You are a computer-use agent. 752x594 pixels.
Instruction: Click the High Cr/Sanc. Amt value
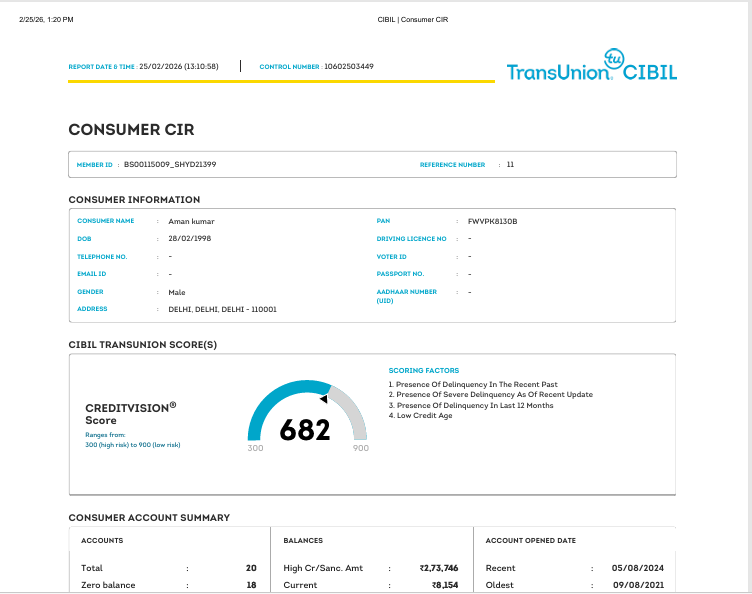pyautogui.click(x=439, y=568)
